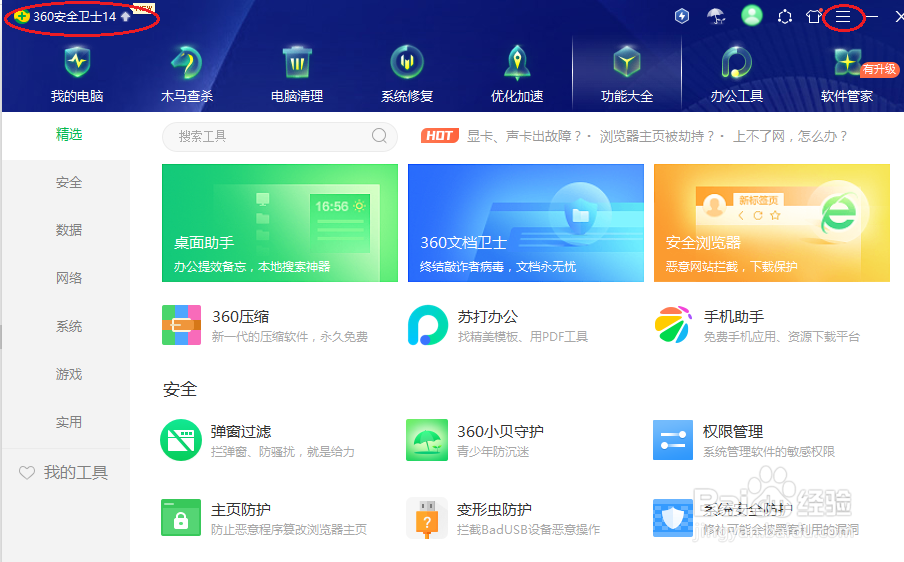Click the 弹窗过滤 icon
Screen dimensions: 904x562
tap(181, 440)
